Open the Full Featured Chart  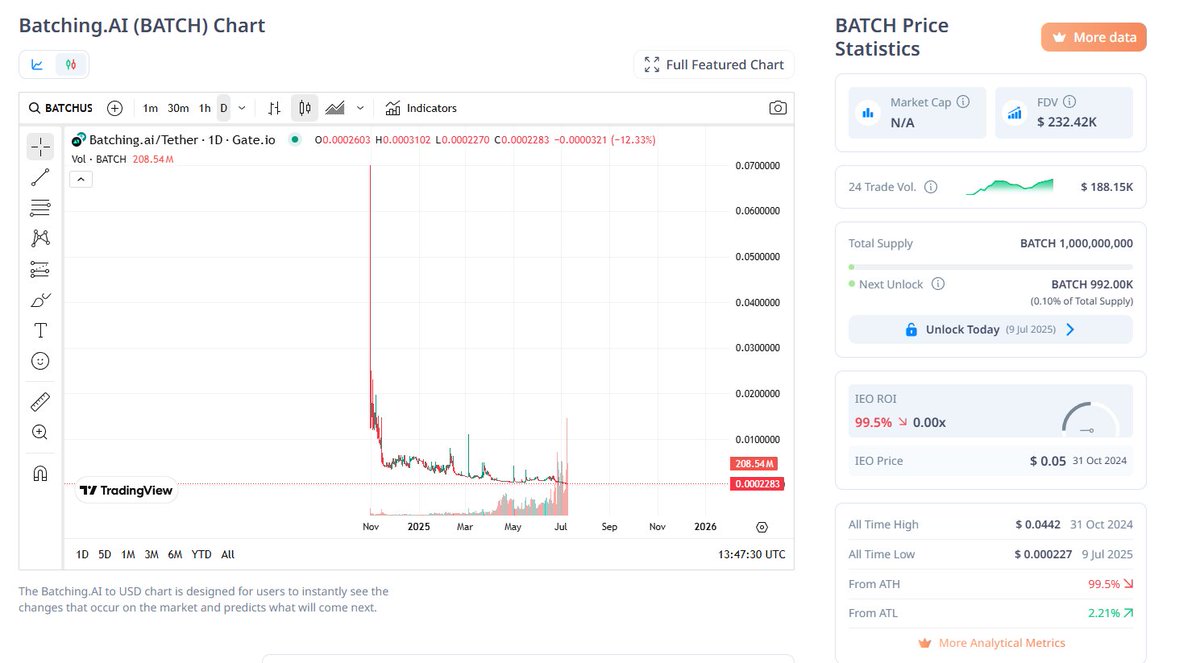(x=714, y=64)
